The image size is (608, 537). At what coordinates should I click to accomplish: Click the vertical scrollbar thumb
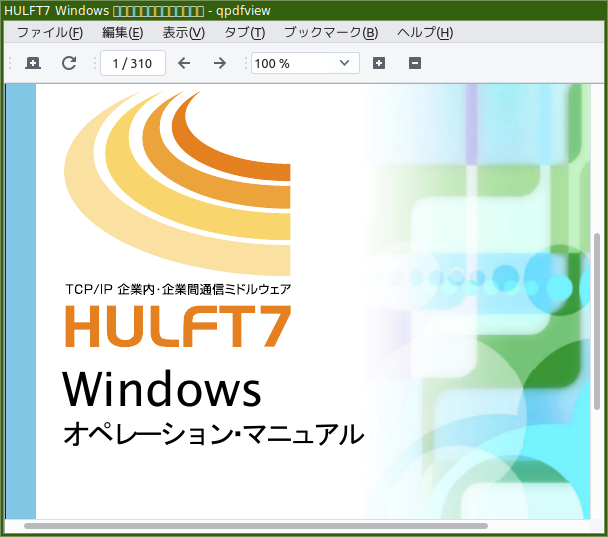[597, 321]
